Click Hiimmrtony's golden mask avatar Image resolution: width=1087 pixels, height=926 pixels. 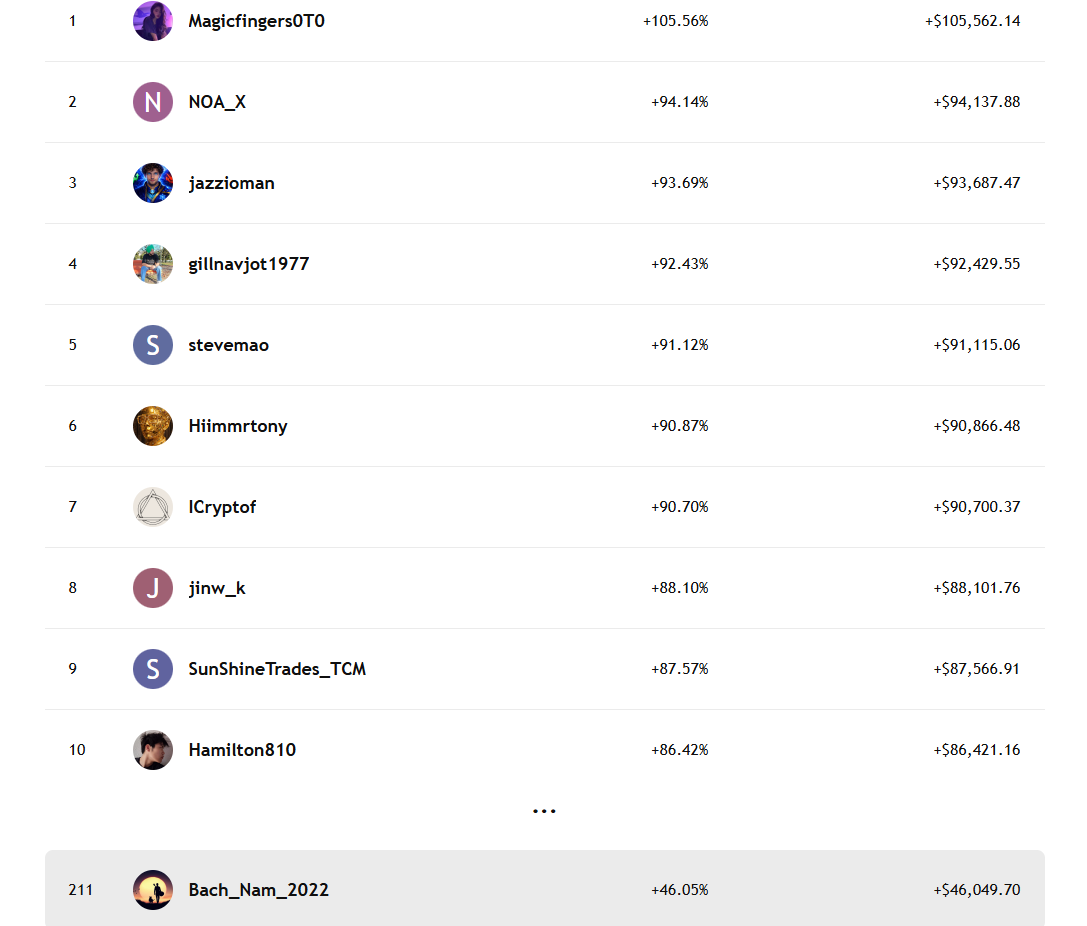[153, 426]
